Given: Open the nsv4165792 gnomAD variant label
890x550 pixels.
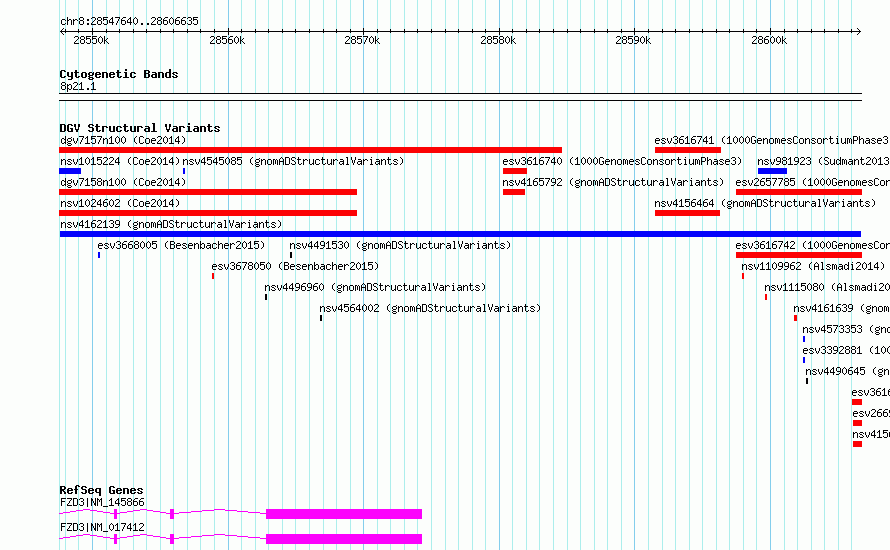Looking at the screenshot, I should click(x=613, y=182).
